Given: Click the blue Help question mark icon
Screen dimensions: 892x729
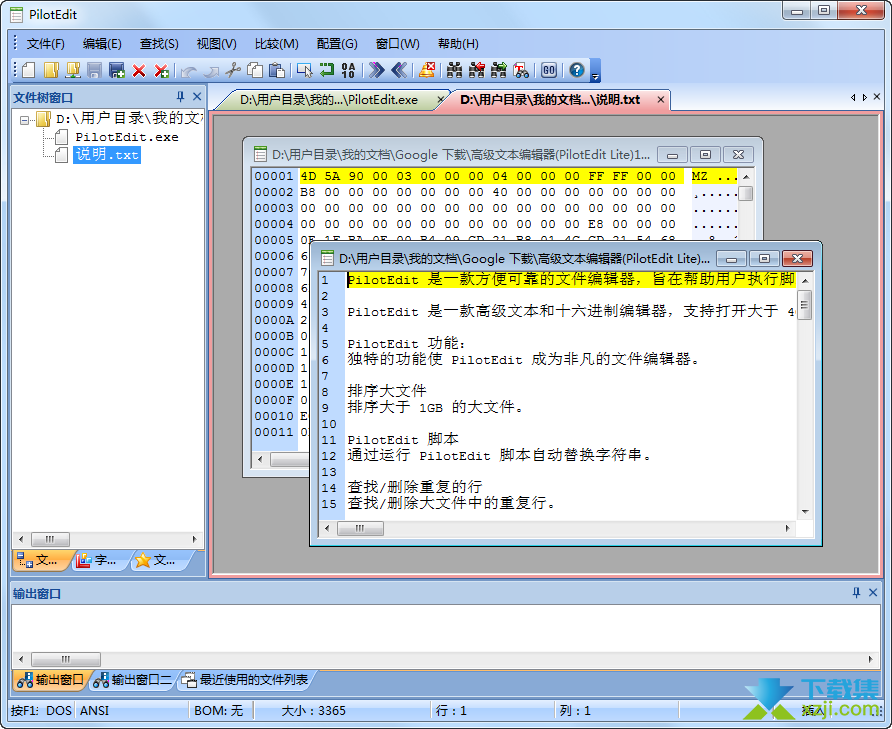Looking at the screenshot, I should point(577,70).
